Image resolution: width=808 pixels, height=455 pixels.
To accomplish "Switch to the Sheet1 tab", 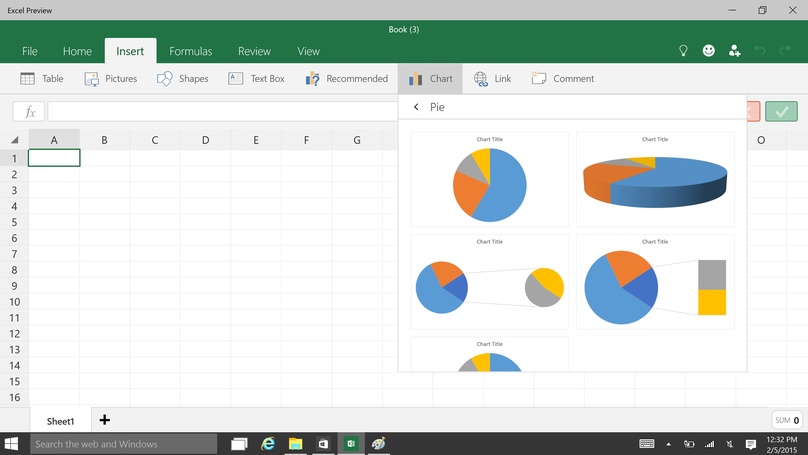I will pos(61,420).
